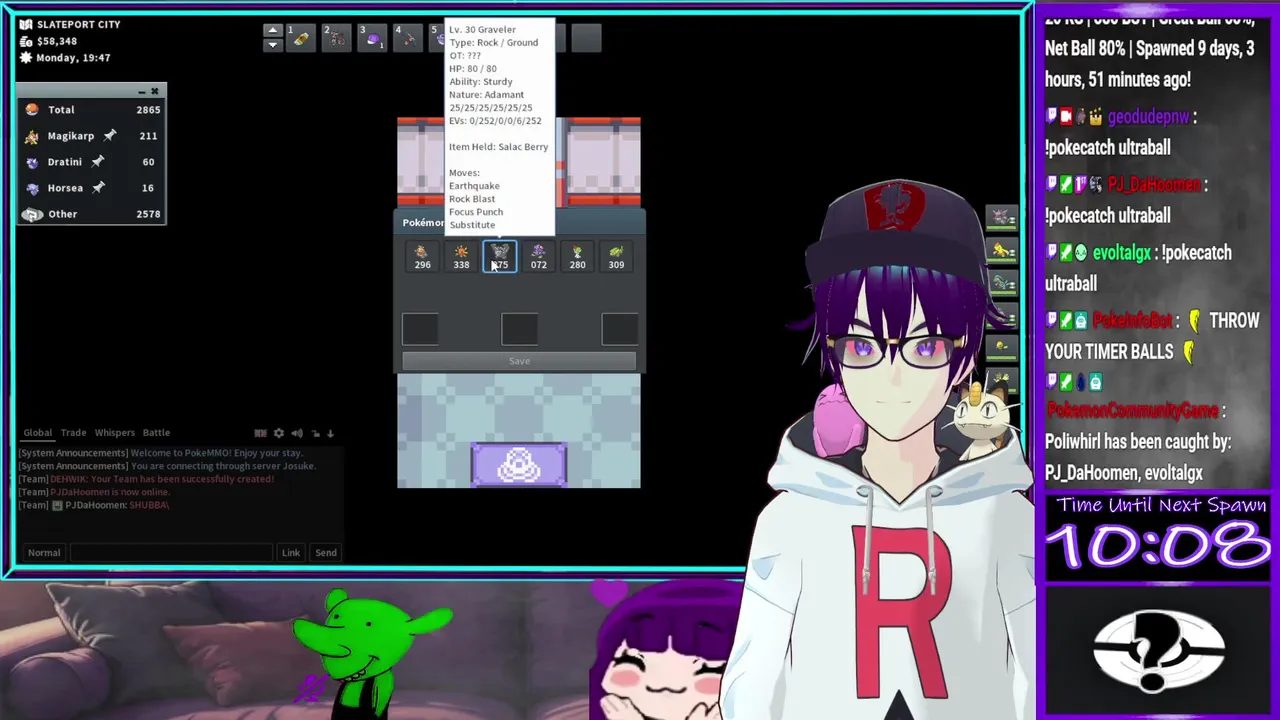The image size is (1280, 720).
Task: Focus the chat message input field
Action: [x=171, y=552]
